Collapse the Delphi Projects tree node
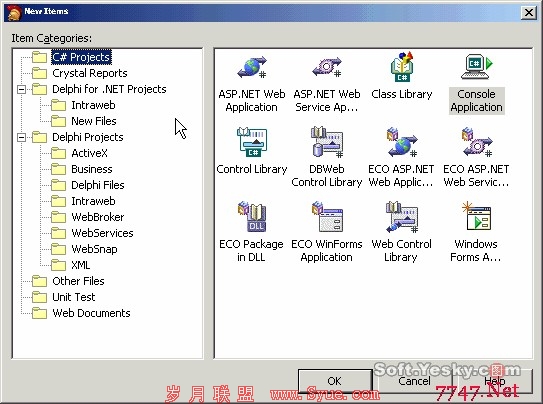The height and width of the screenshot is (404, 543). pos(21,137)
